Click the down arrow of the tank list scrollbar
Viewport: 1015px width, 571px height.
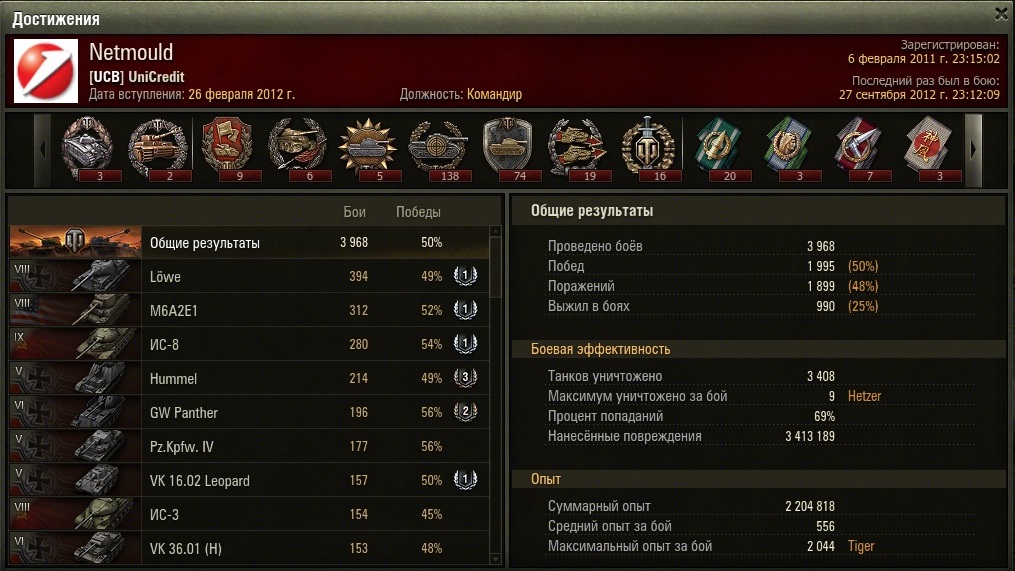tap(495, 559)
